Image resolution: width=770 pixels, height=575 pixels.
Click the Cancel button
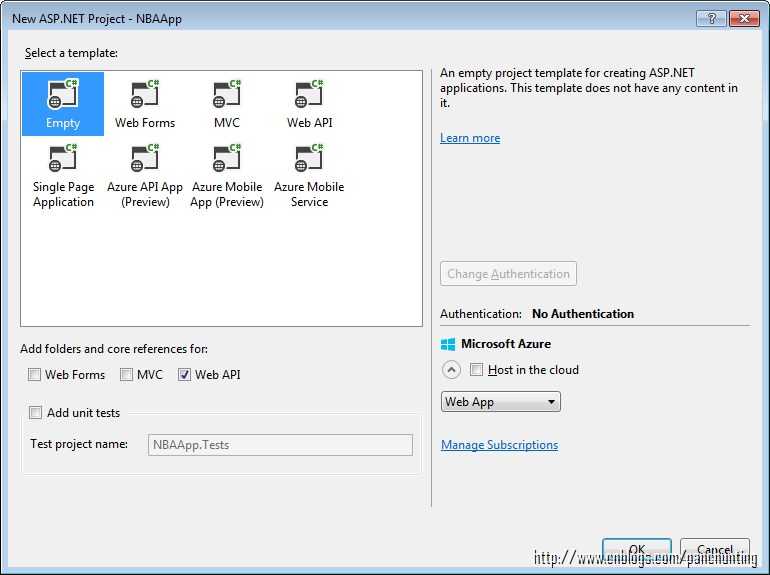(x=715, y=549)
